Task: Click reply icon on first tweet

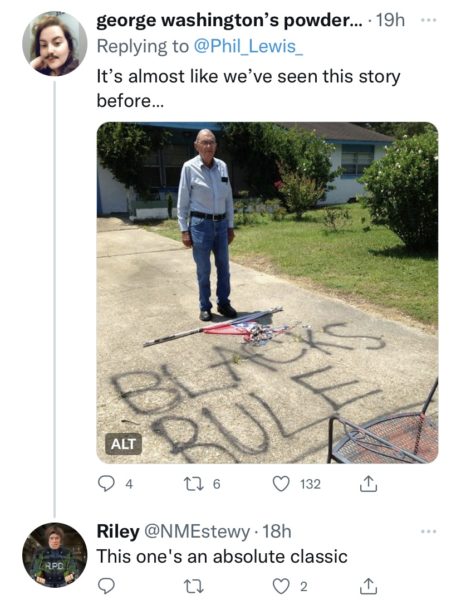Action: 106,484
